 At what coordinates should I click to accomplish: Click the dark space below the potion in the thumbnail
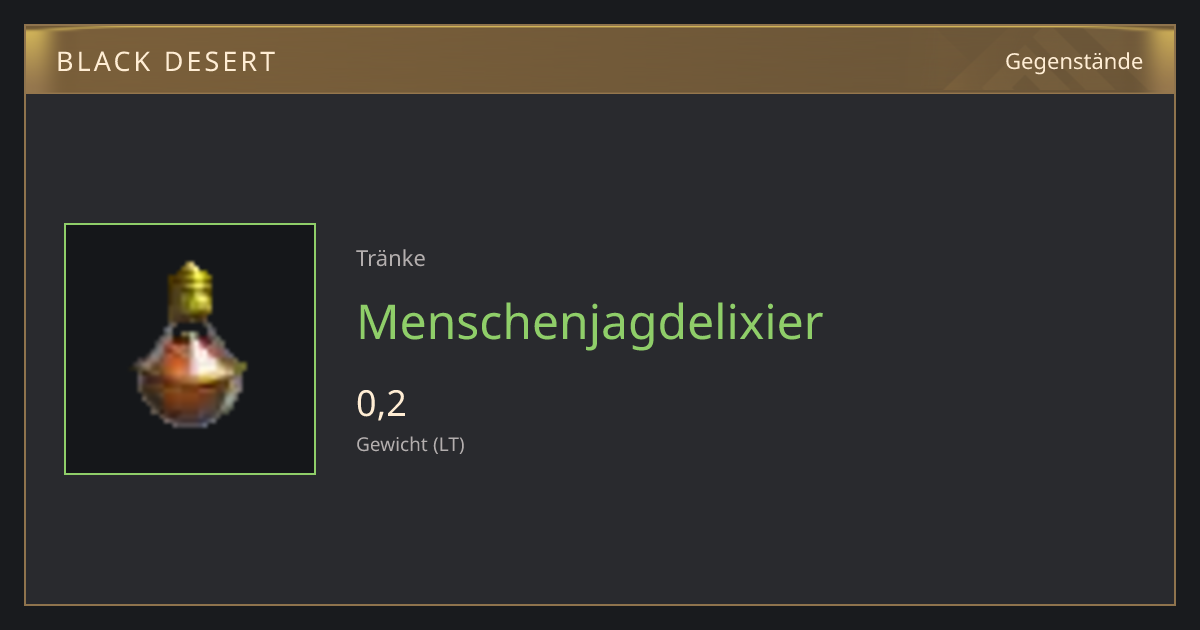[x=190, y=451]
